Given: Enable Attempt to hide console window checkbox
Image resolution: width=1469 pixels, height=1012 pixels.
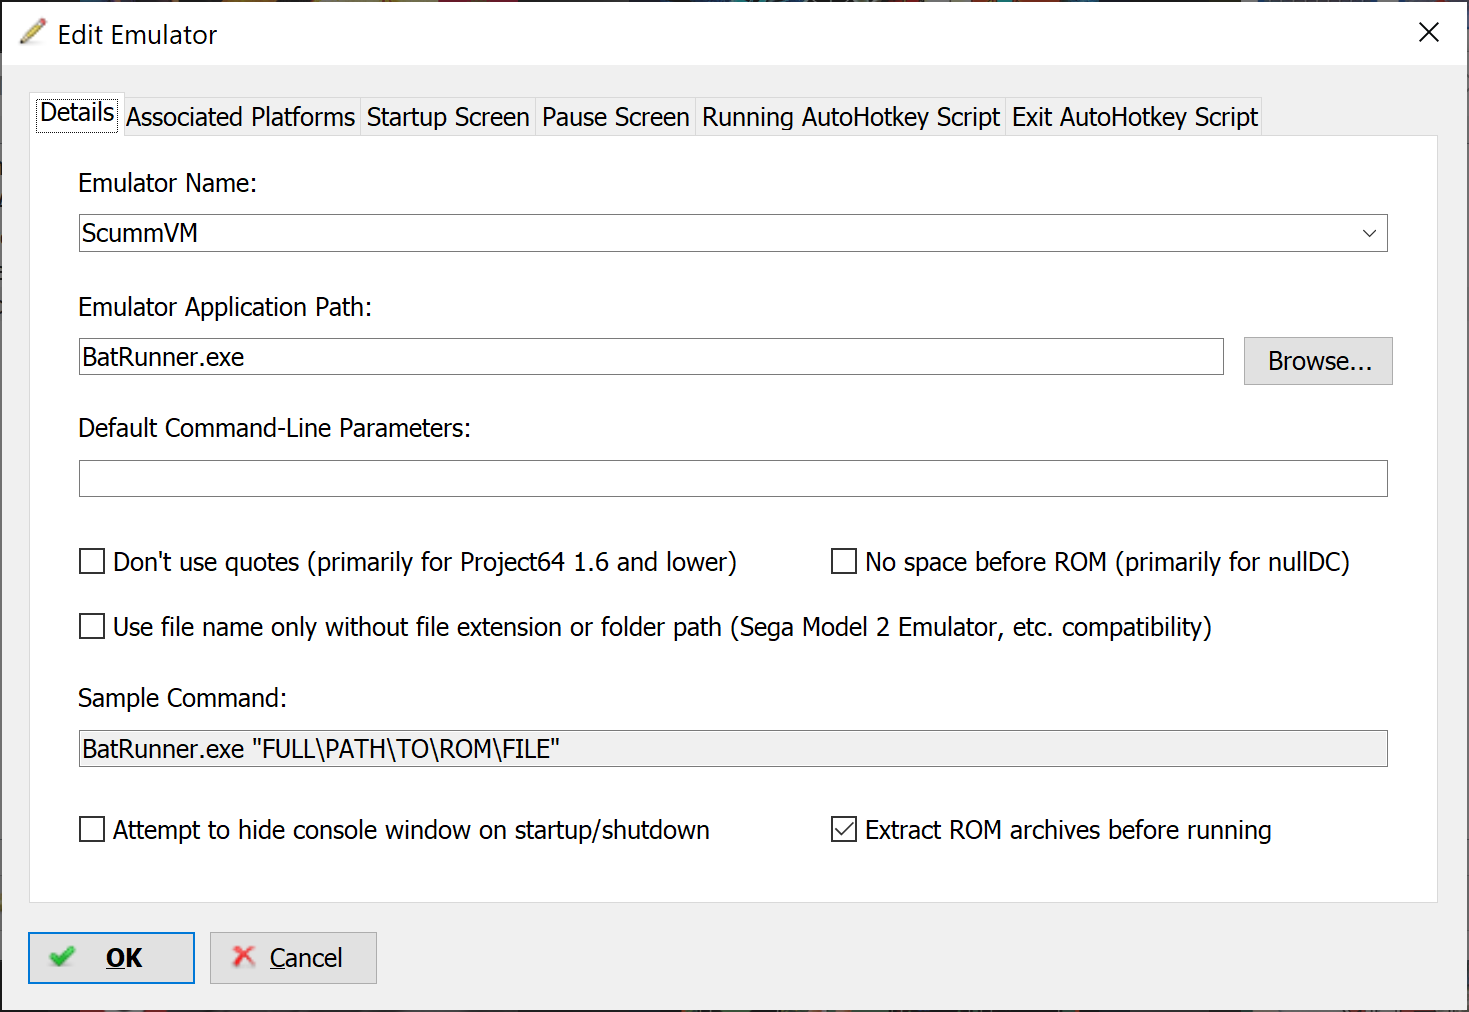Looking at the screenshot, I should (92, 829).
